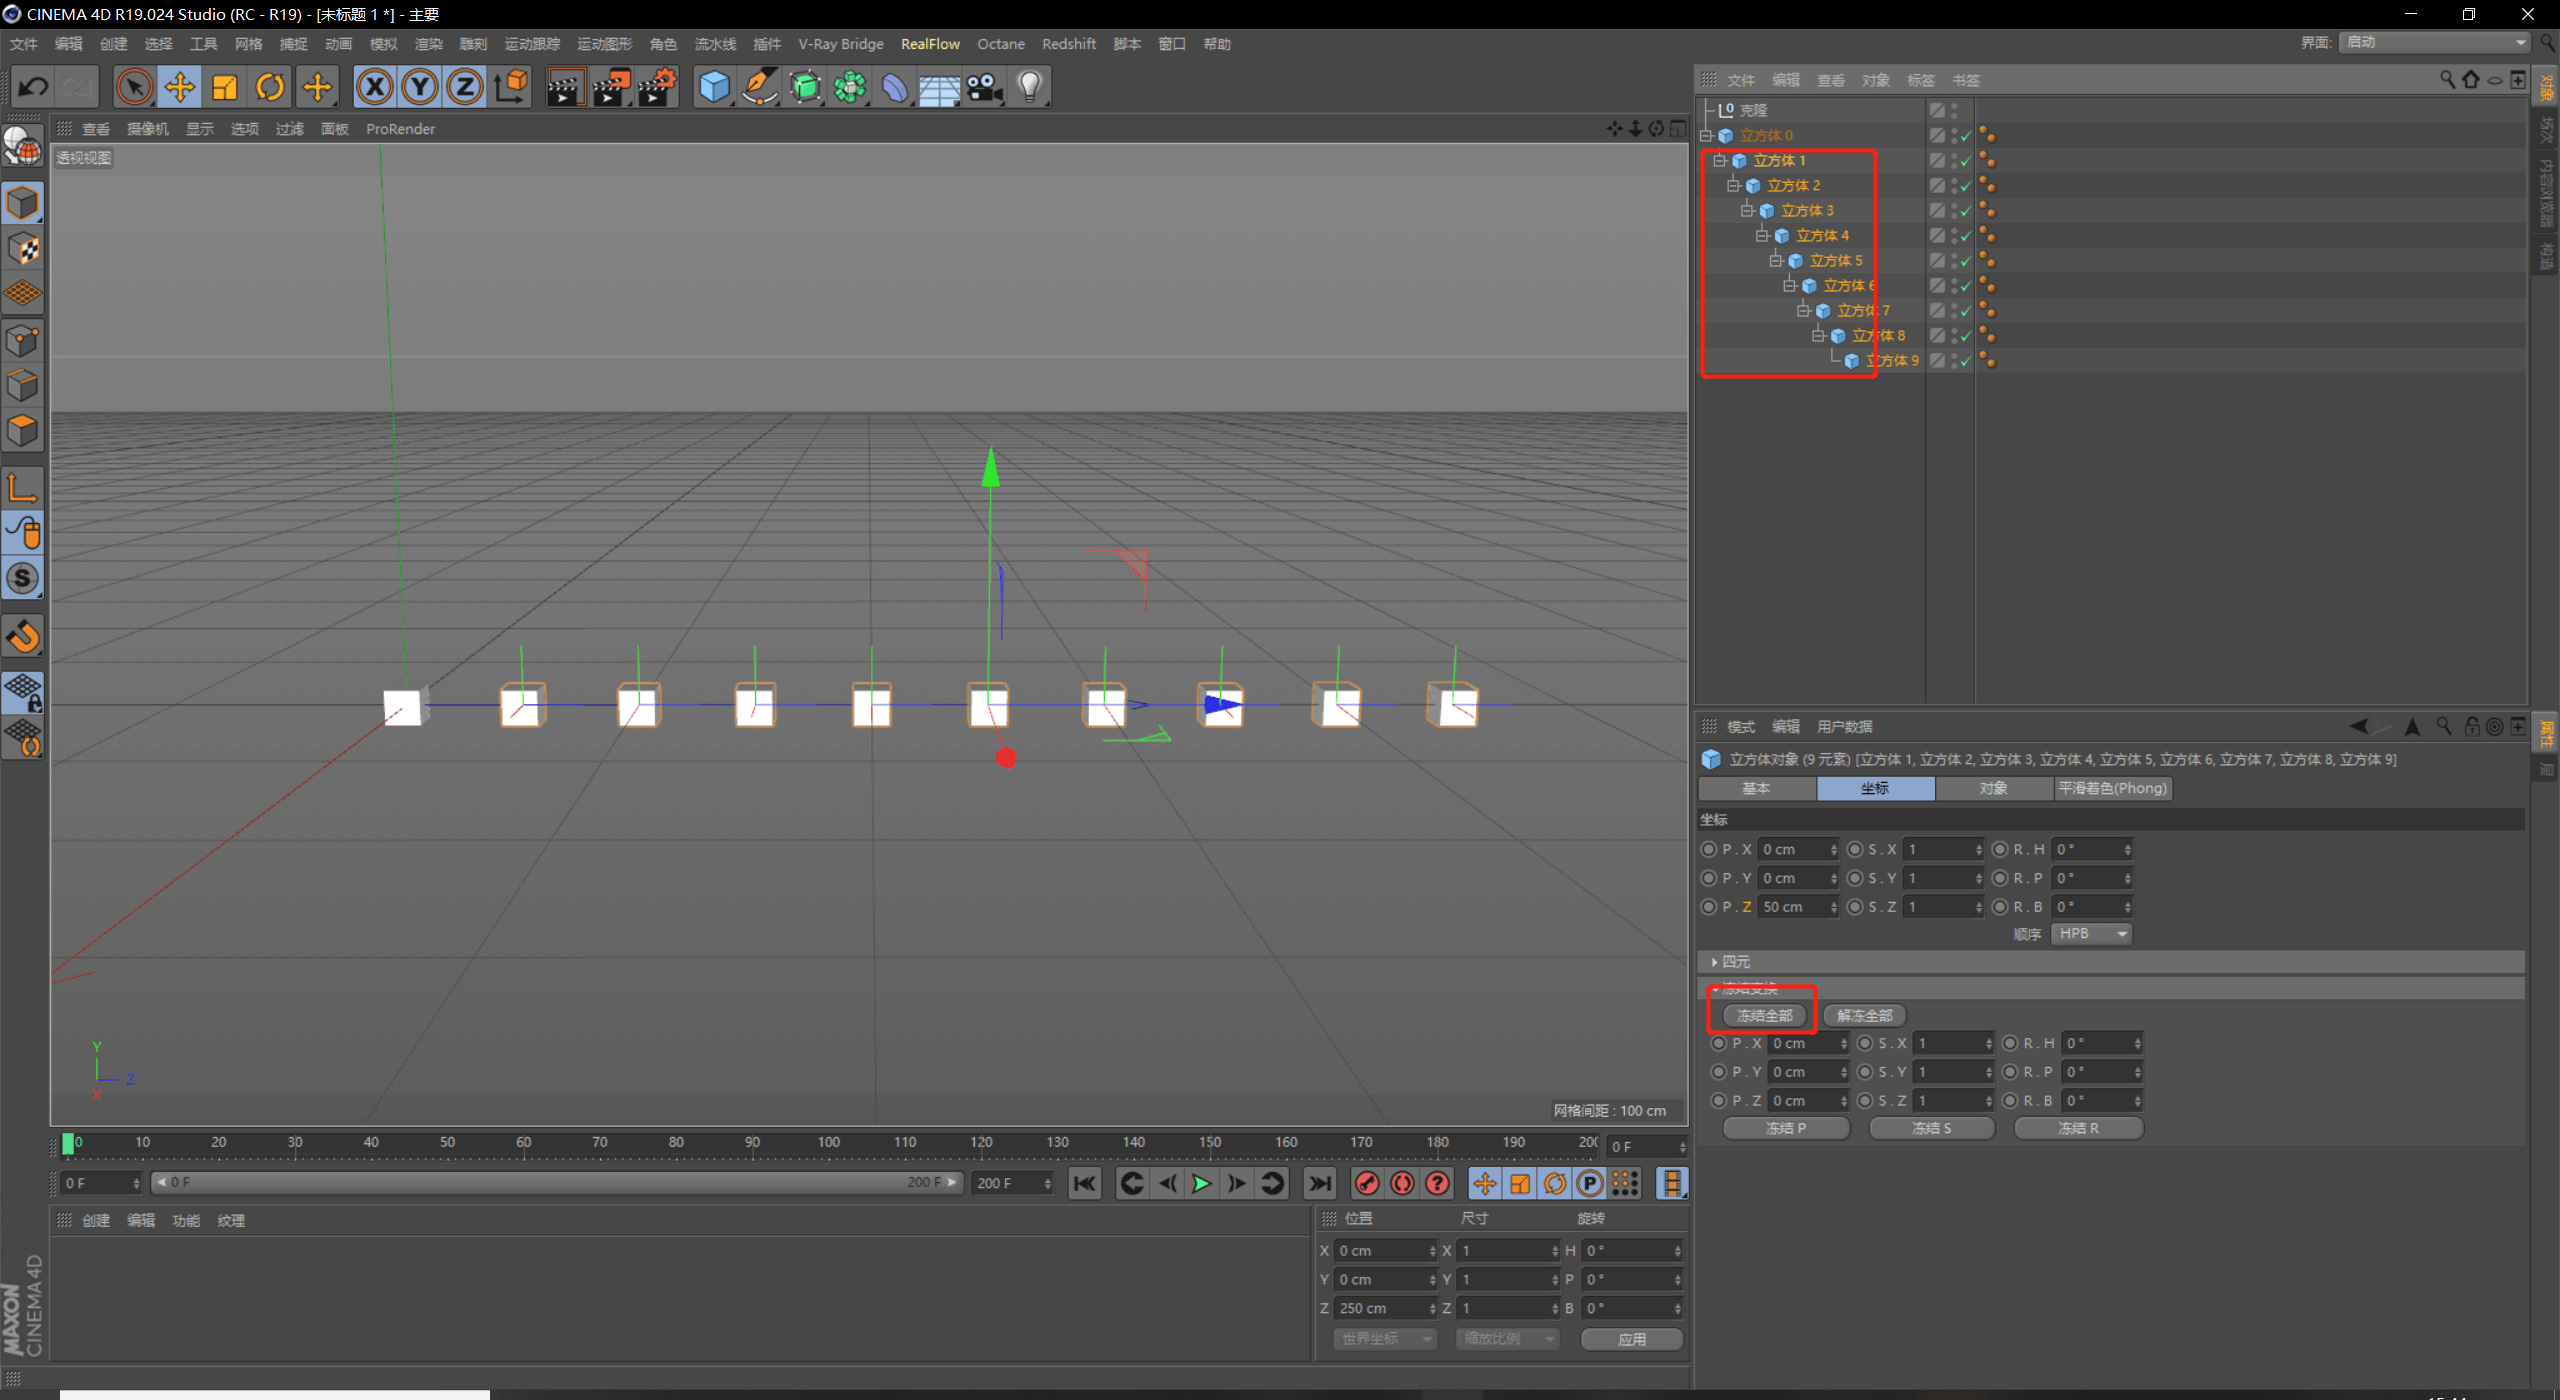
Task: Toggle the X-axis lock icon
Action: (x=375, y=88)
